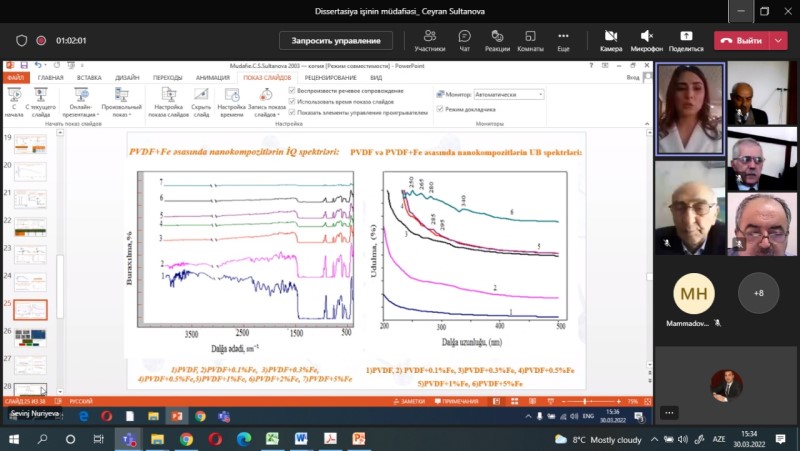Click the Windows Start button
Viewport: 800px width, 451px height.
(x=14, y=439)
